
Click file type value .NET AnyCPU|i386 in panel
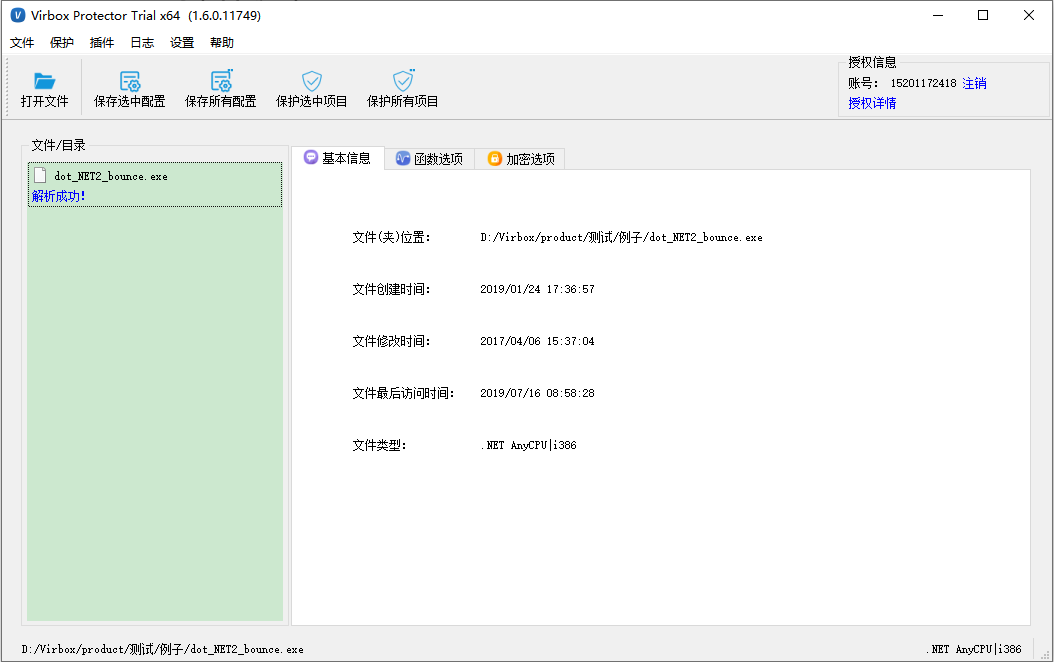pos(528,445)
